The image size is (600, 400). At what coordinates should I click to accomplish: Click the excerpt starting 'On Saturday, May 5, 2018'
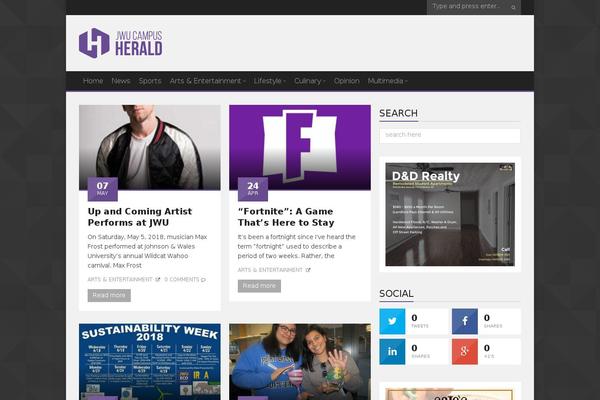[x=148, y=251]
